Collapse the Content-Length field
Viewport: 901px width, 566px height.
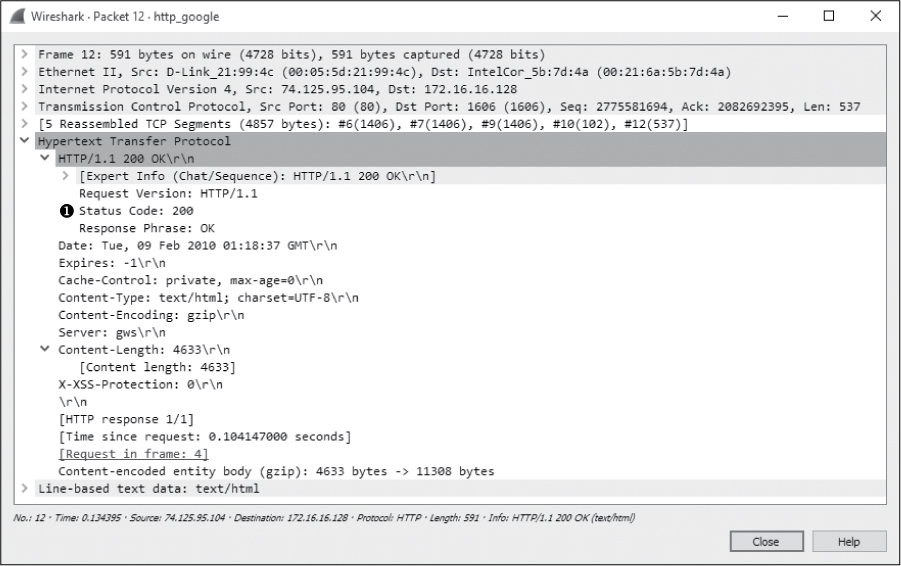44,350
